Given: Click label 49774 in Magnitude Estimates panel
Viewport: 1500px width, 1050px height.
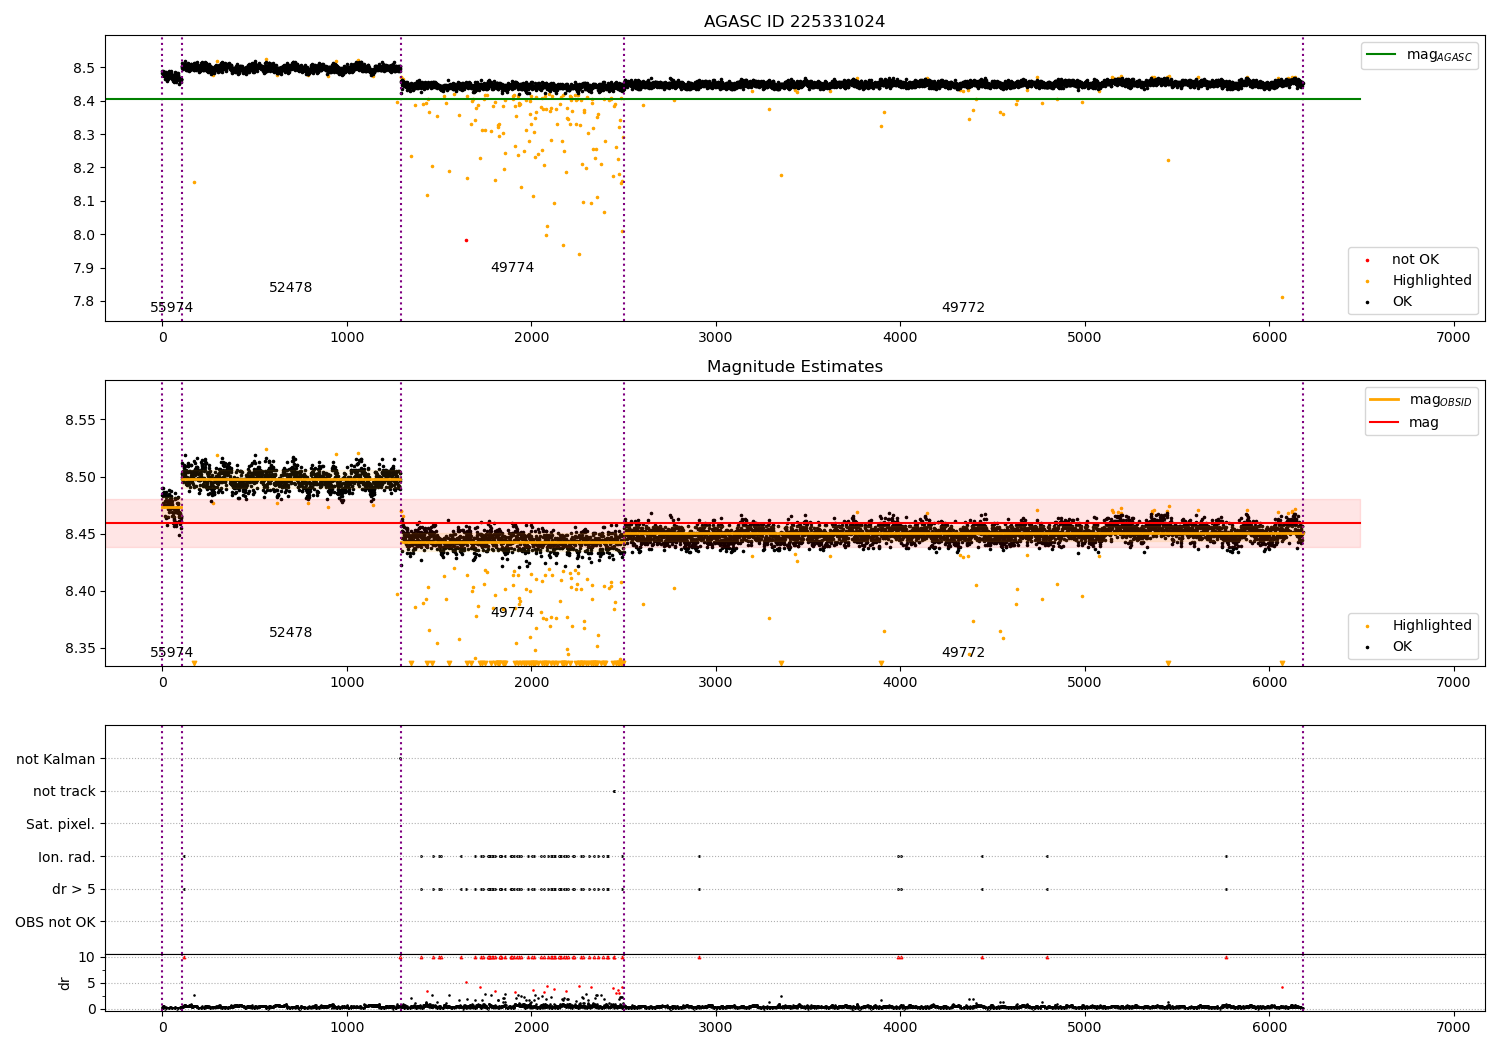Looking at the screenshot, I should 512,613.
